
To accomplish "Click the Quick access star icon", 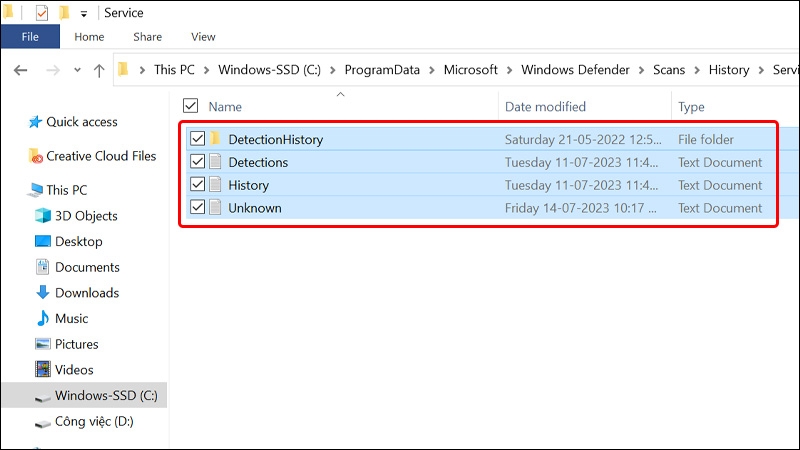I will [x=35, y=121].
